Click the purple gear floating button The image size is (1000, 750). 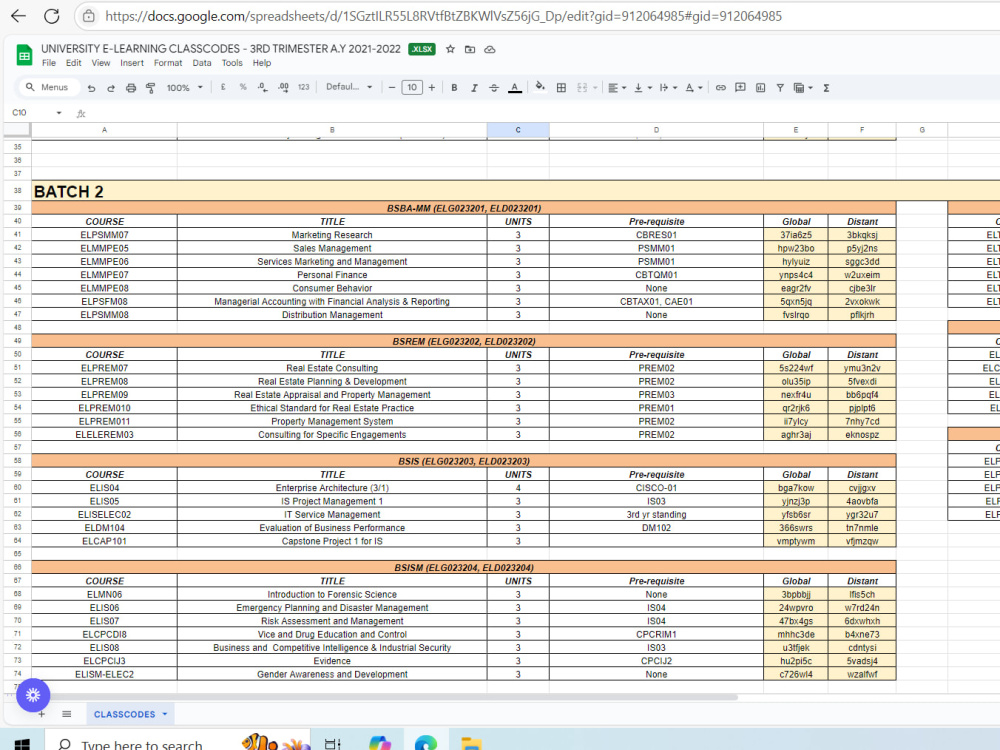33,695
